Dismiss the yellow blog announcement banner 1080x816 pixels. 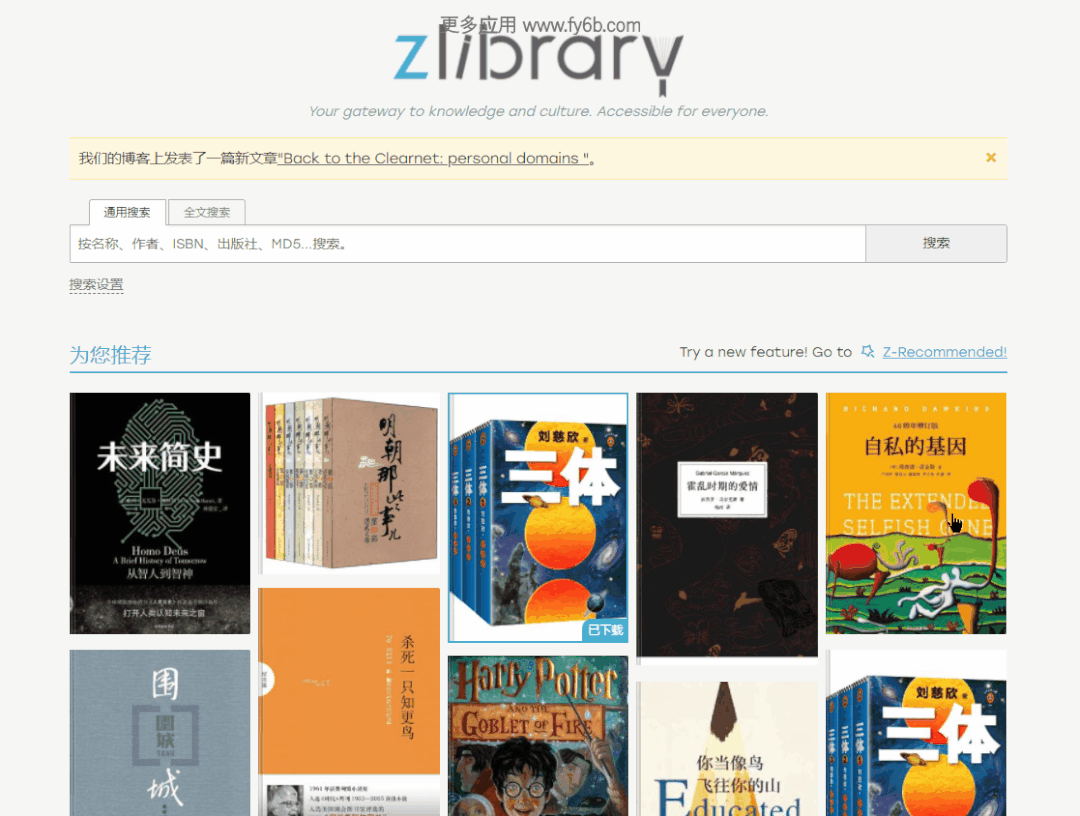click(x=990, y=158)
